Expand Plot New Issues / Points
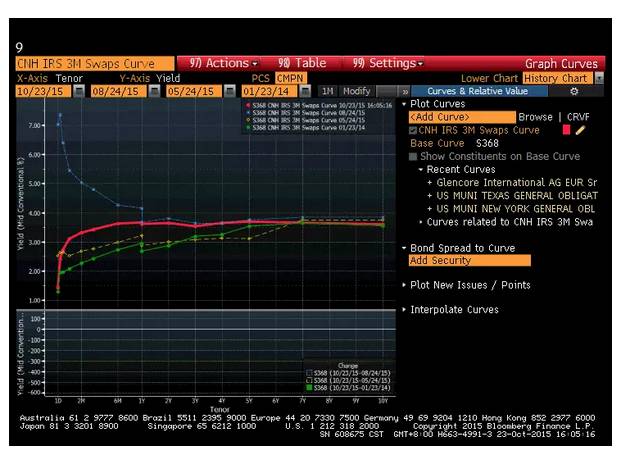Viewport: 624px width, 456px height. coord(404,285)
